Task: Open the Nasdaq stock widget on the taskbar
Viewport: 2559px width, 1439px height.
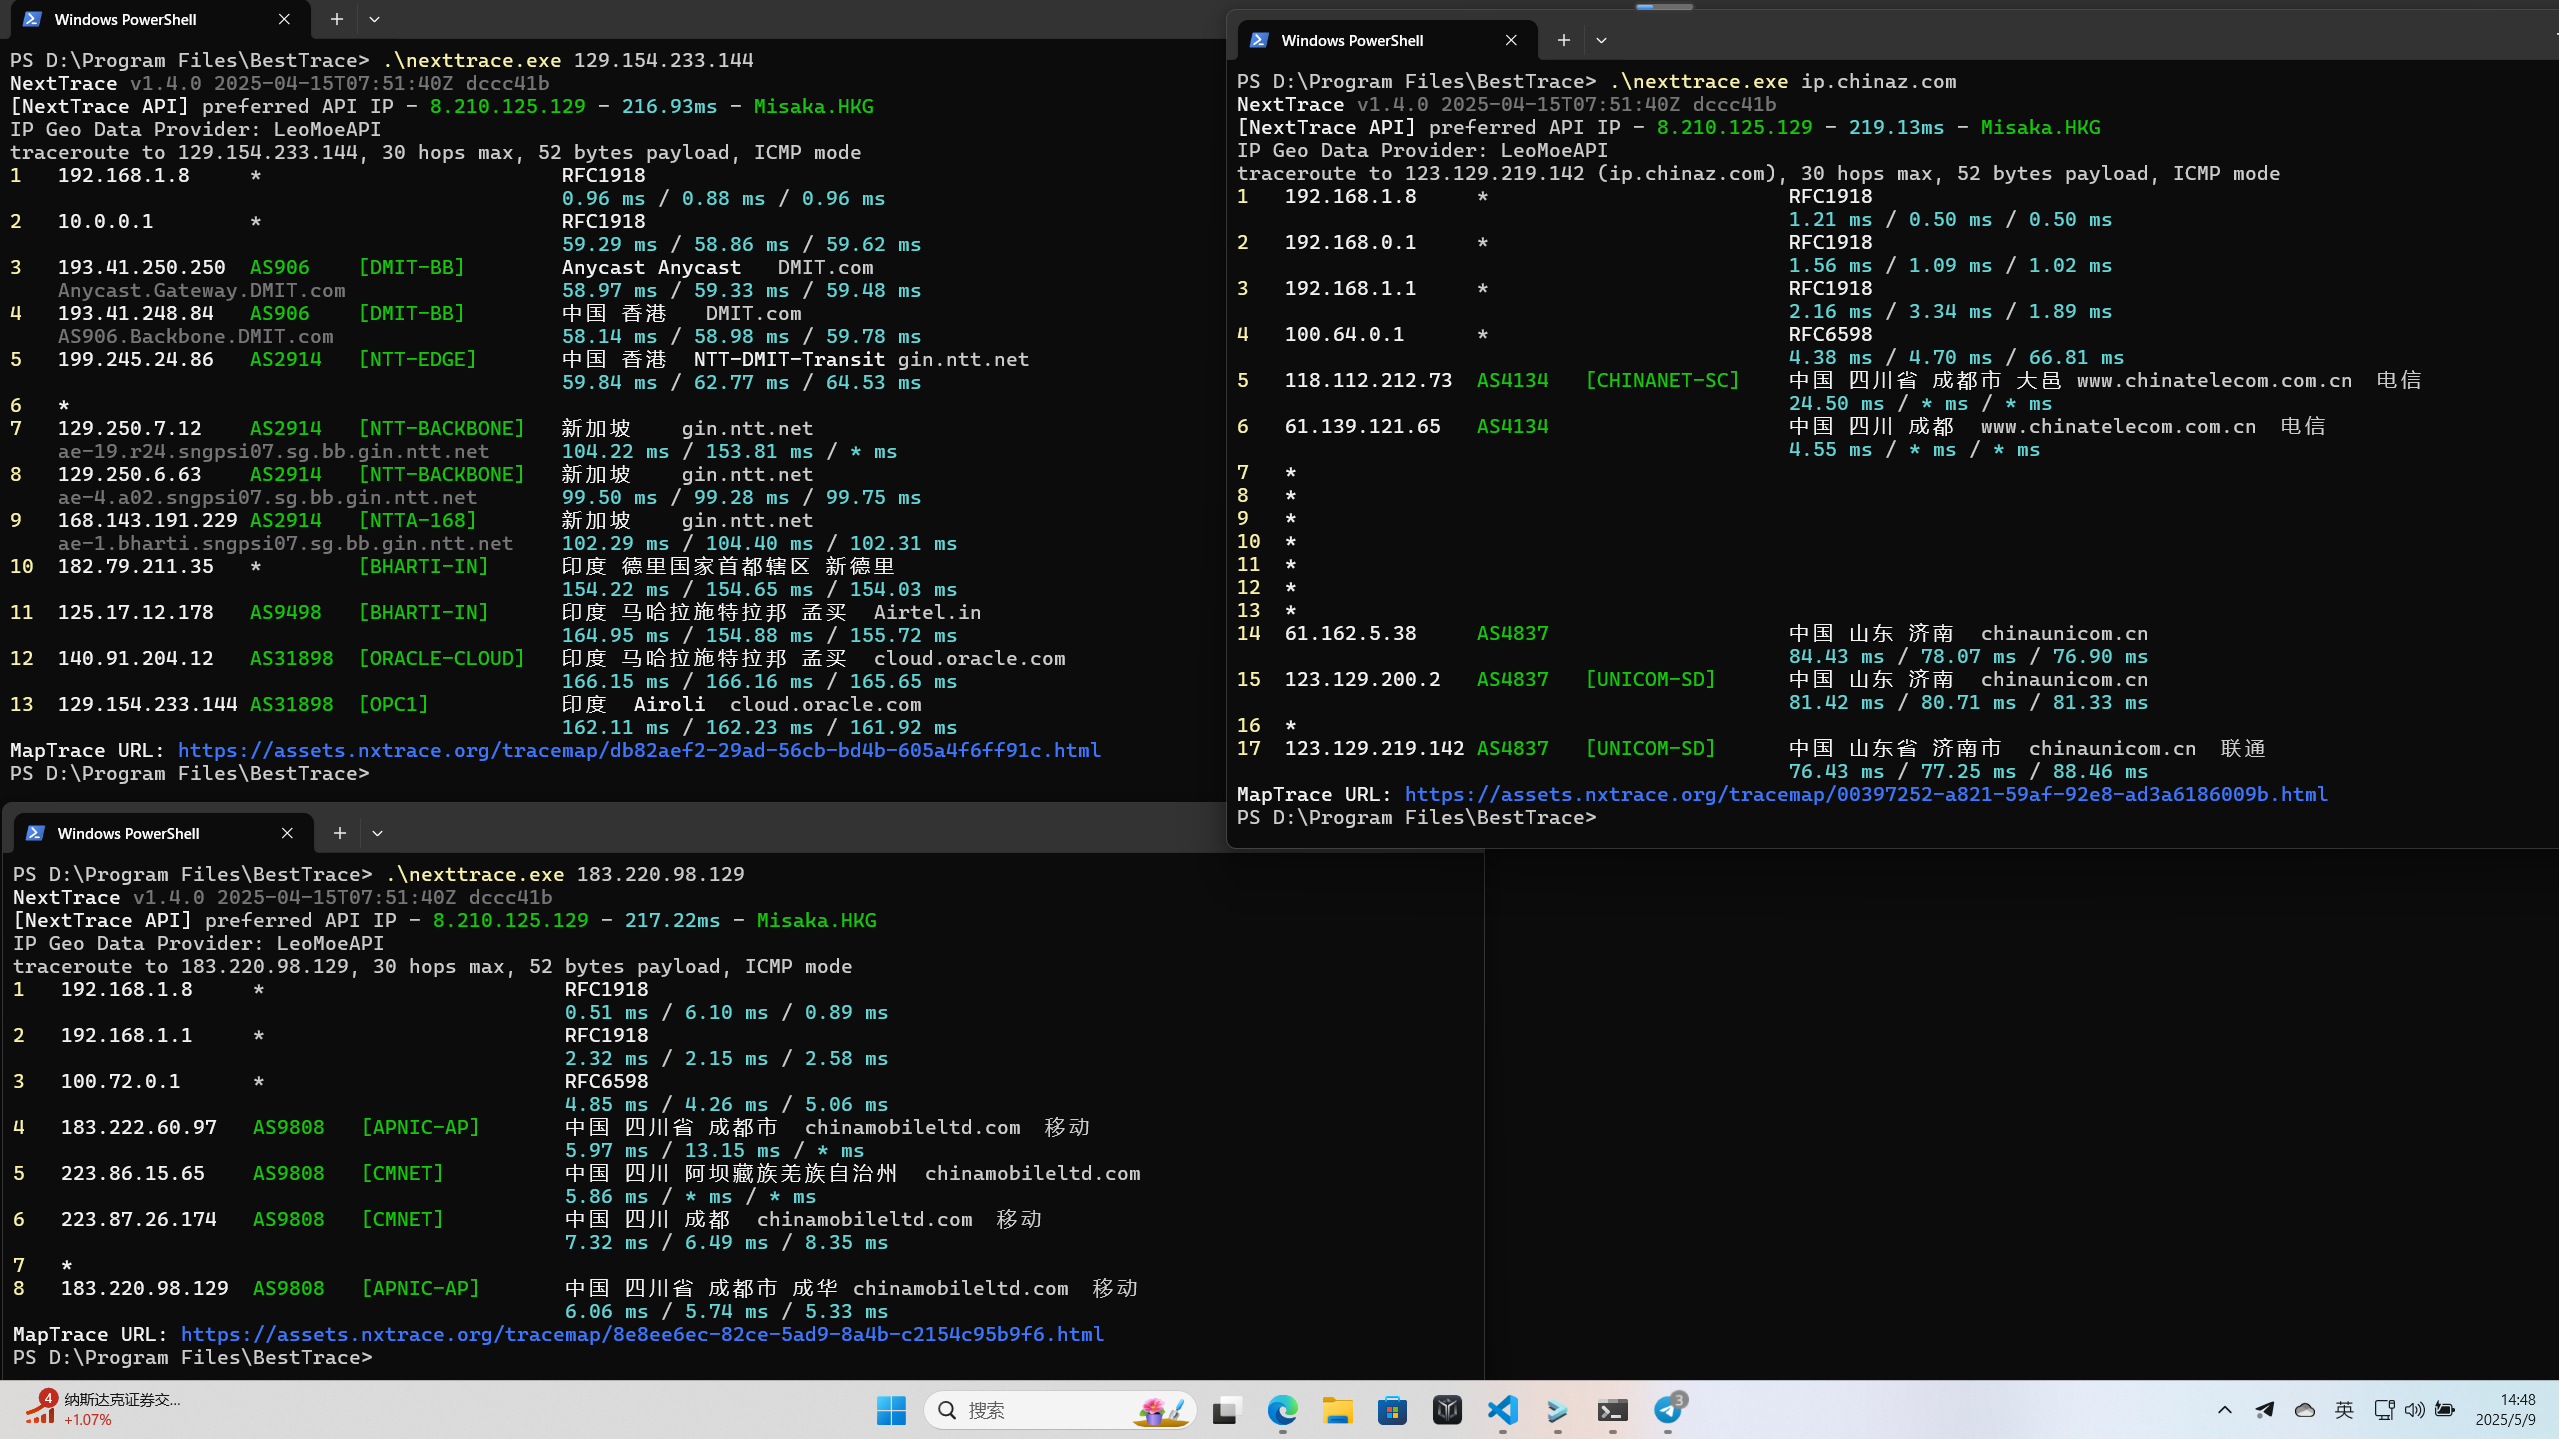Action: point(100,1409)
